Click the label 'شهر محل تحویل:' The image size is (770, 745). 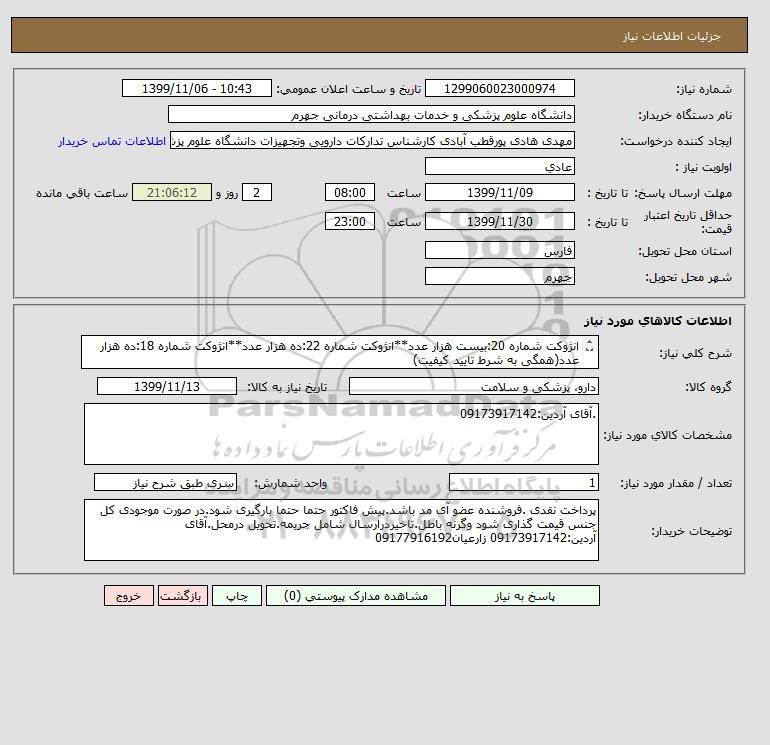point(688,277)
